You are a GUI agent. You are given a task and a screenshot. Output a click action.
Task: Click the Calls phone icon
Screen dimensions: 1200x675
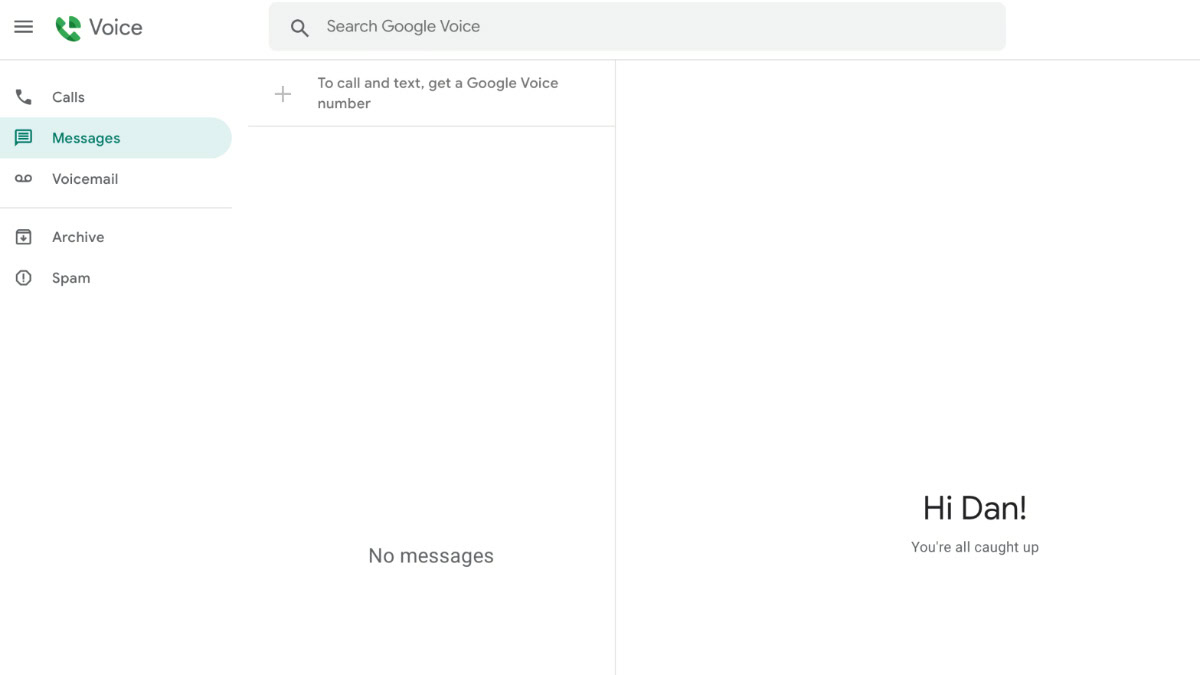point(23,97)
